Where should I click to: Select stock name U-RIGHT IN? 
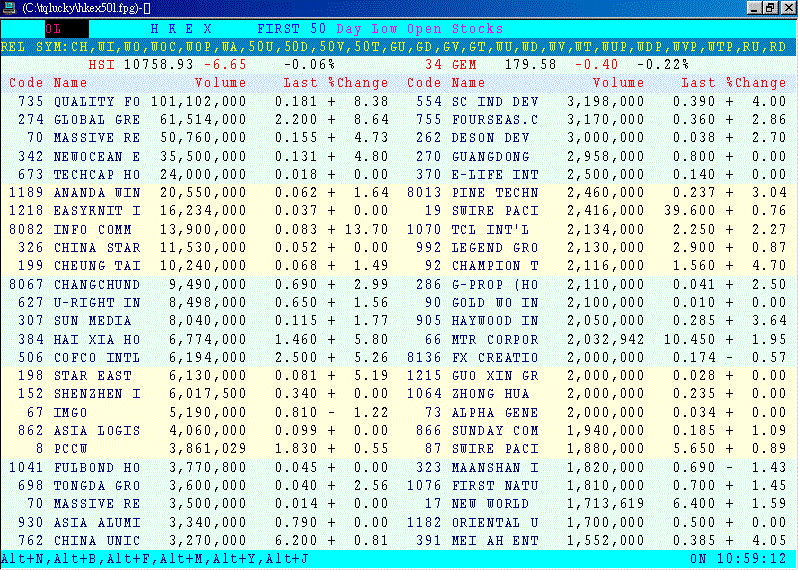97,303
